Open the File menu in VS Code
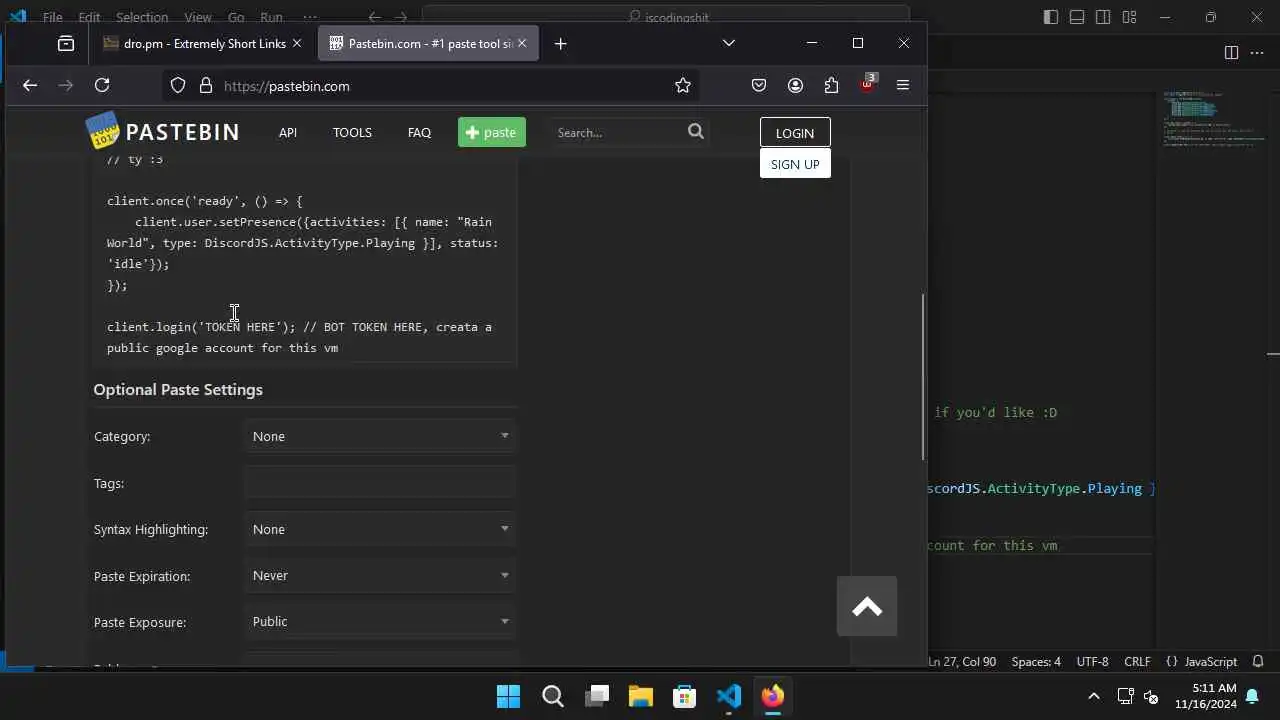 click(x=53, y=17)
